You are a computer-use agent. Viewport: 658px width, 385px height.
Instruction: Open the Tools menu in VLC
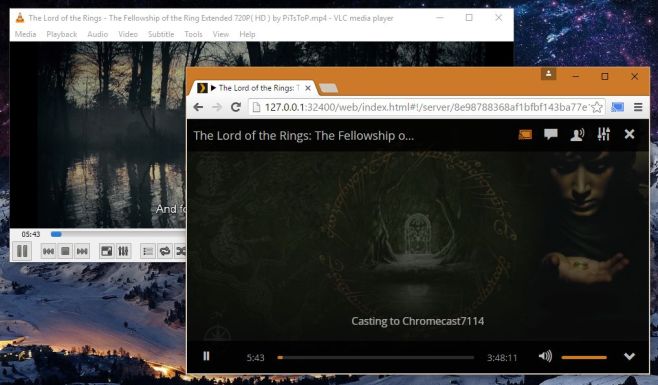(x=193, y=34)
